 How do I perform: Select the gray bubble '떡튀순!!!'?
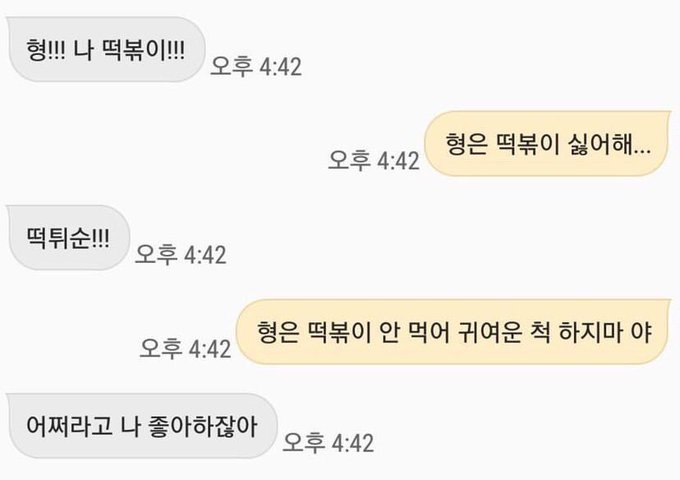click(69, 238)
